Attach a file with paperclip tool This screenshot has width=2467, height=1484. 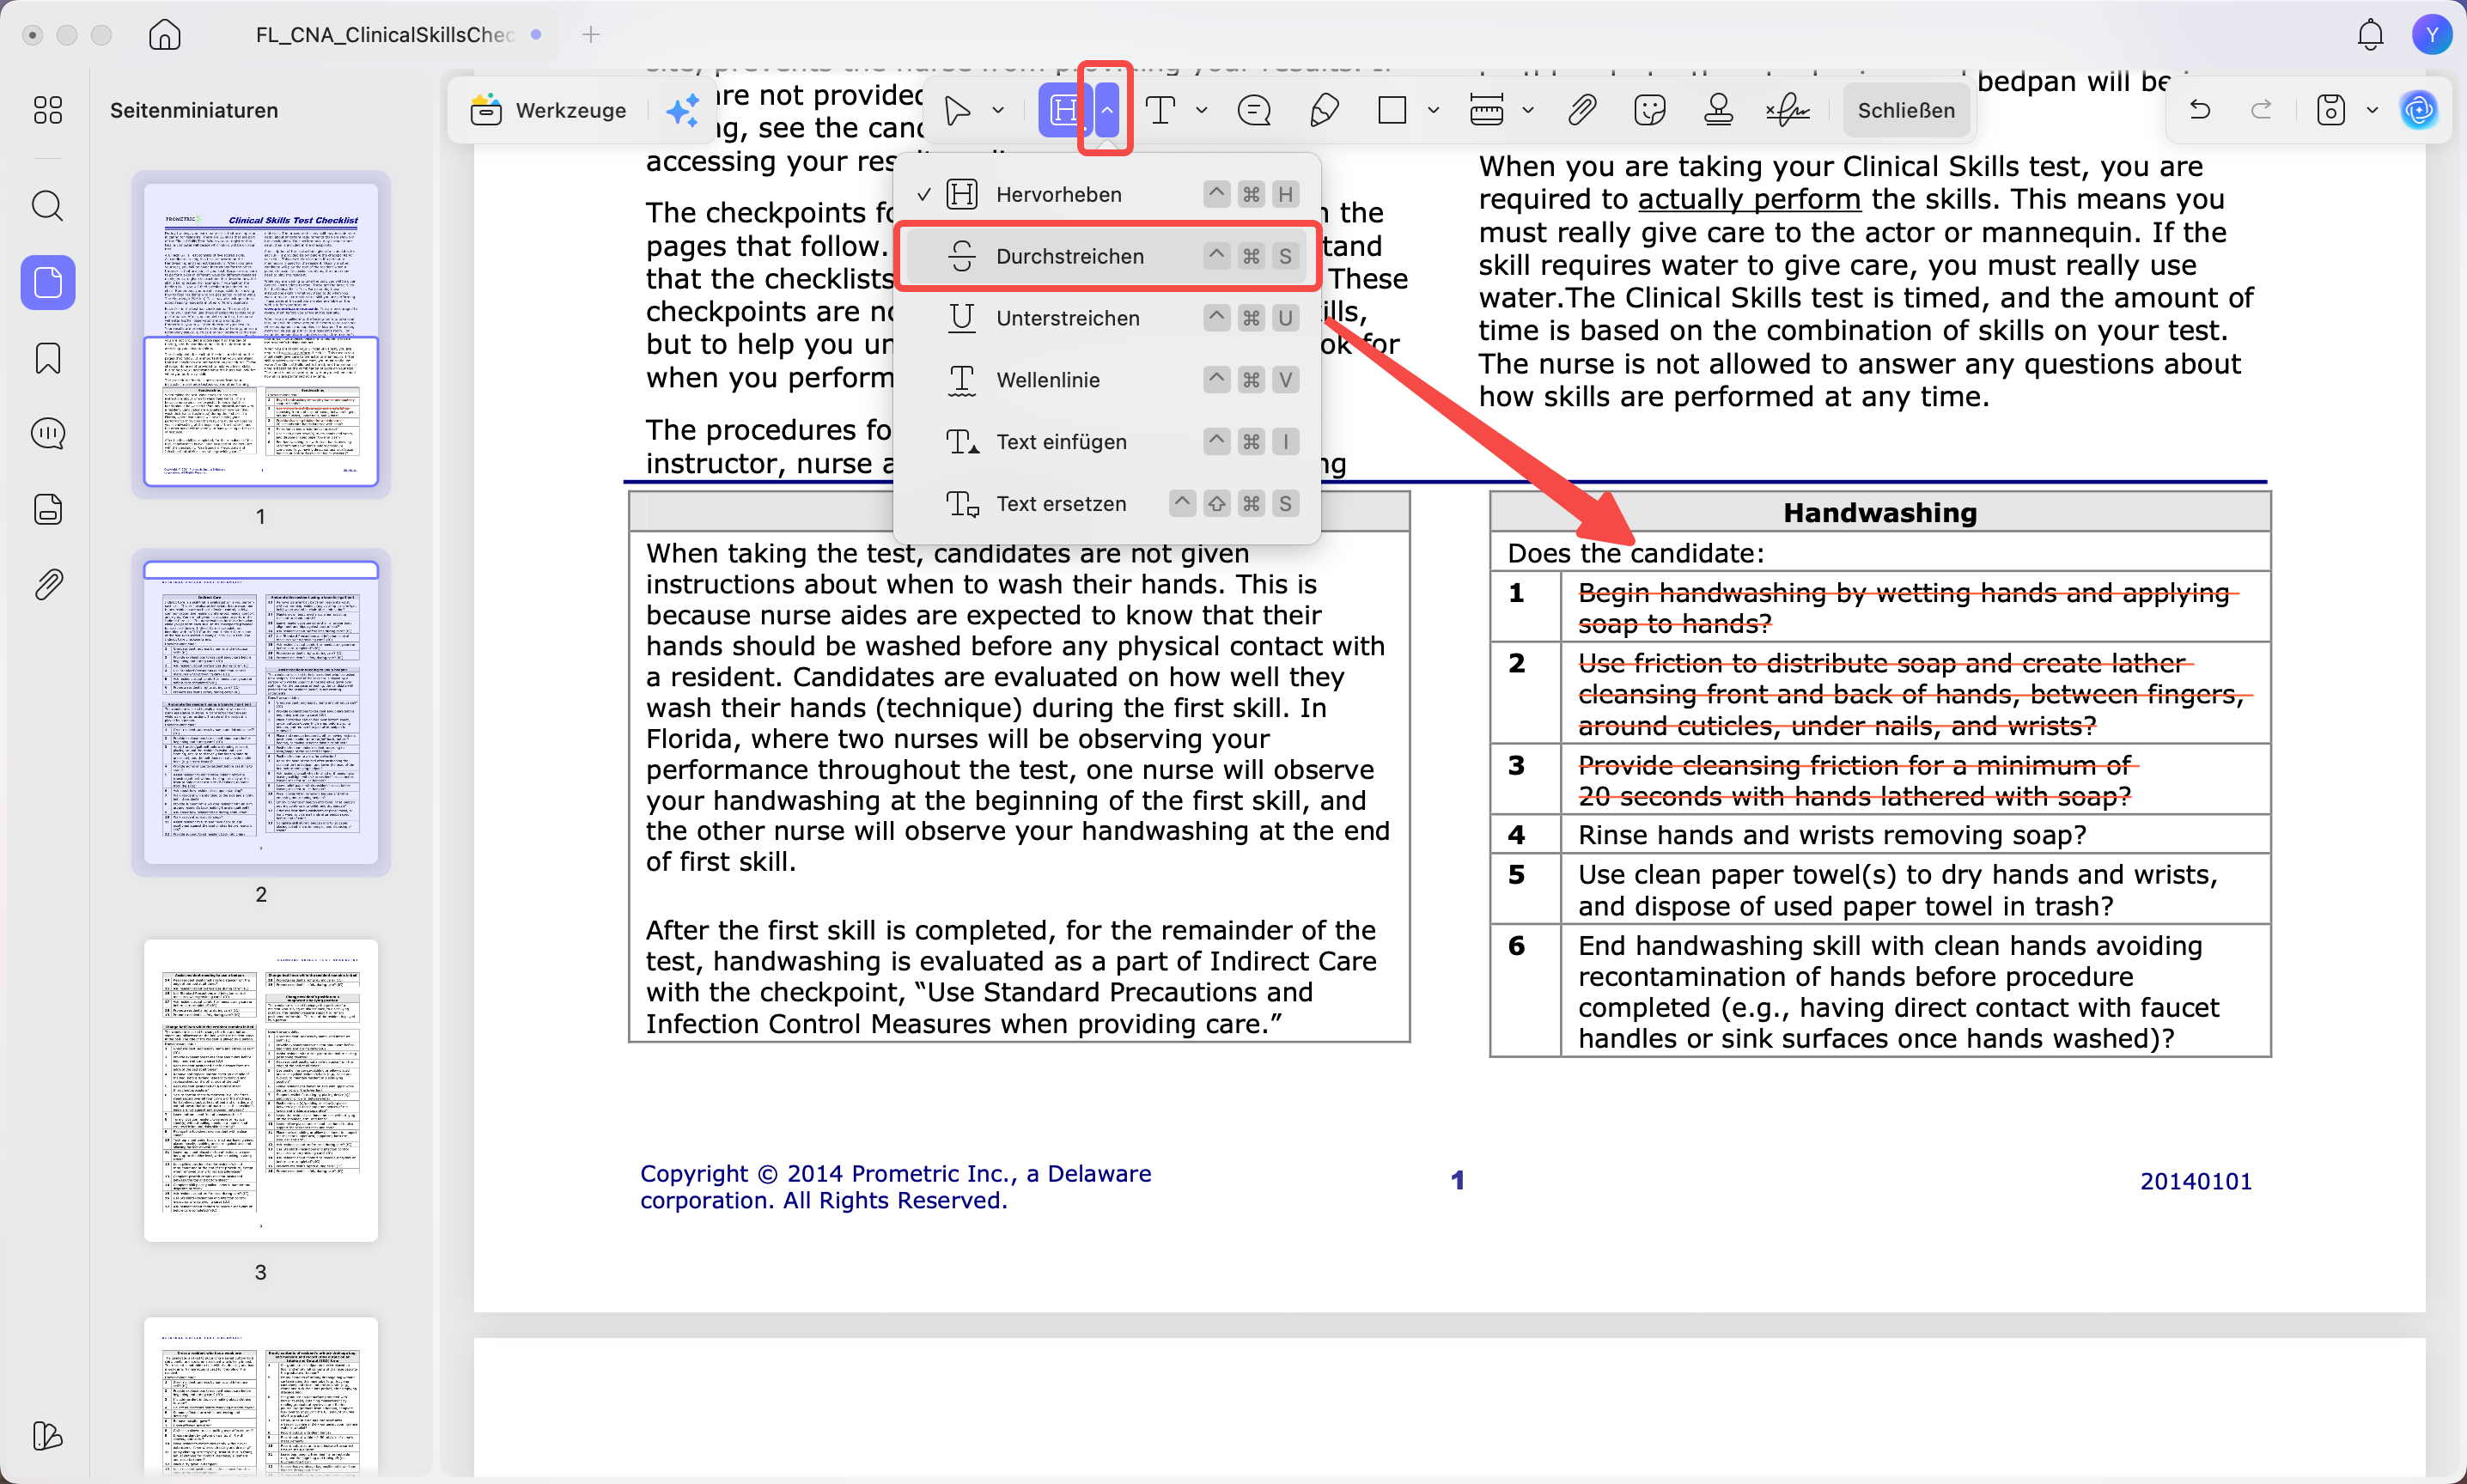pos(1582,110)
